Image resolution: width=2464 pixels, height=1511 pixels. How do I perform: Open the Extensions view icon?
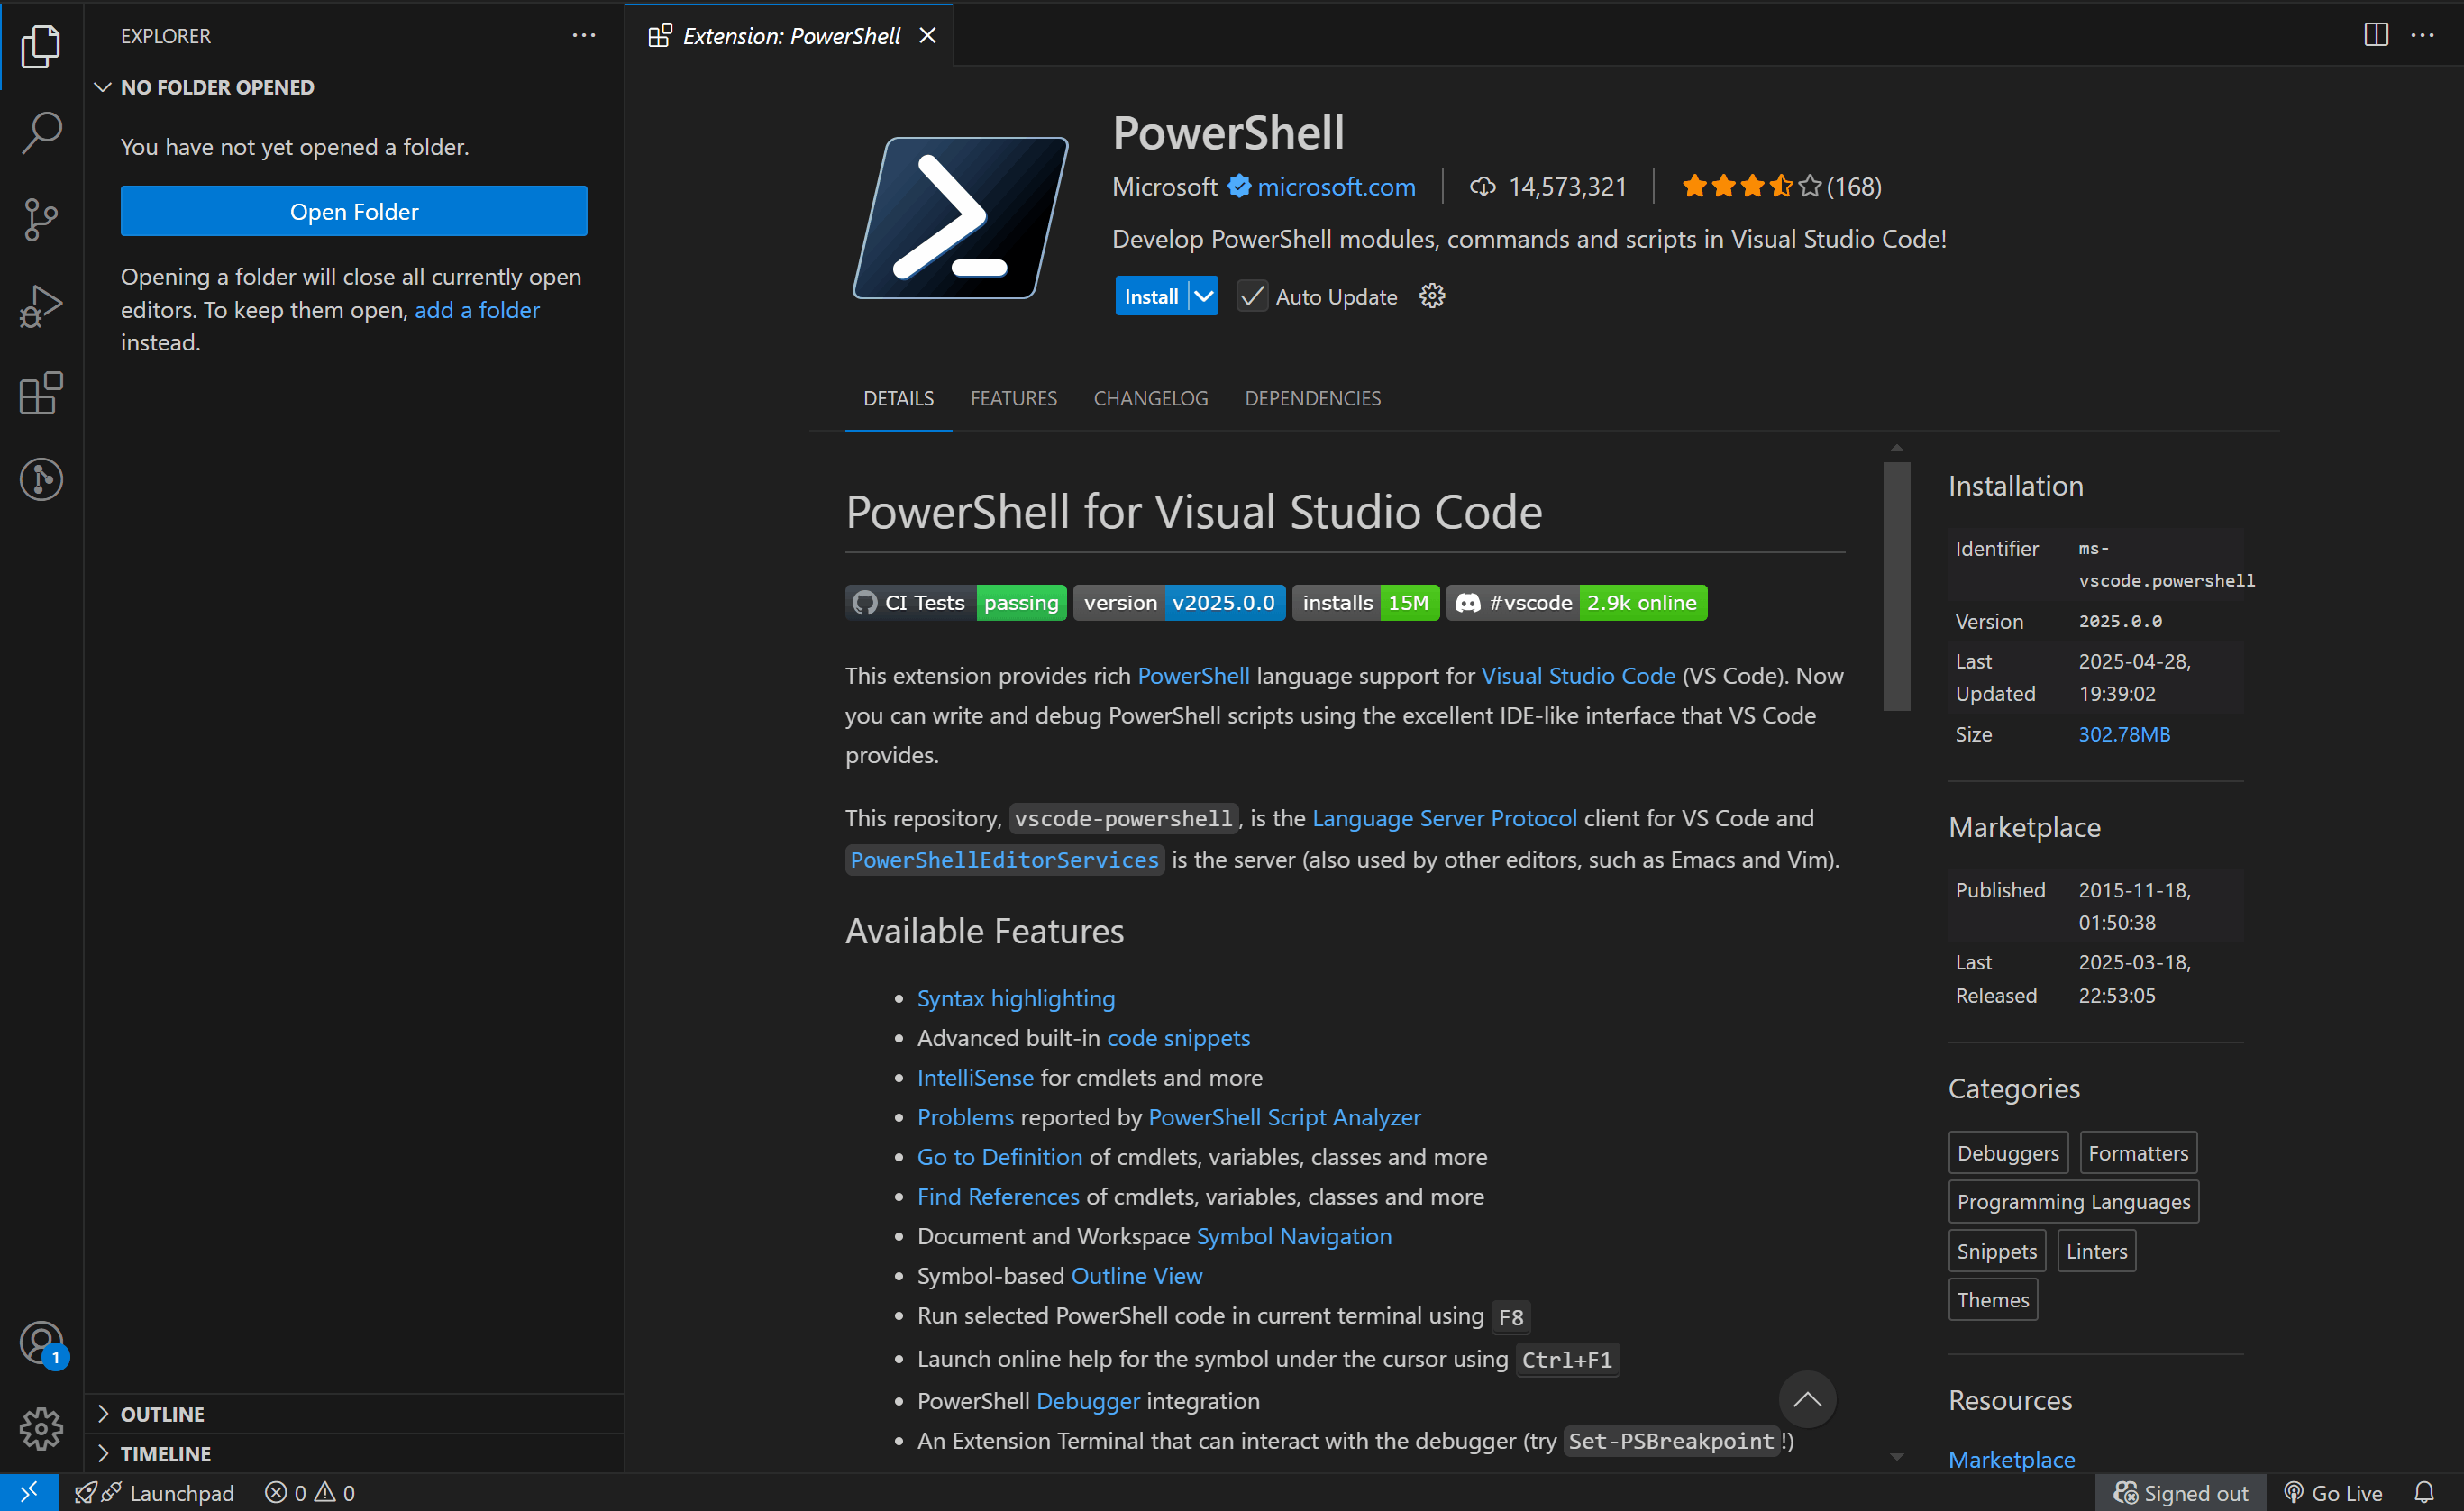click(41, 393)
